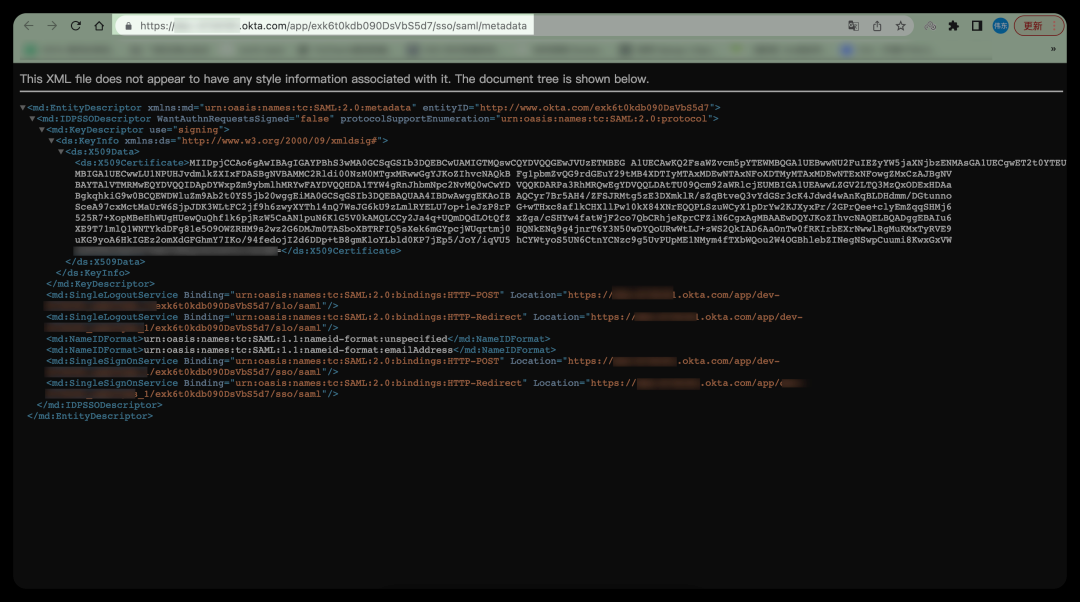1080x602 pixels.
Task: Collapse the md:EntityDescriptor node
Action: coord(23,107)
